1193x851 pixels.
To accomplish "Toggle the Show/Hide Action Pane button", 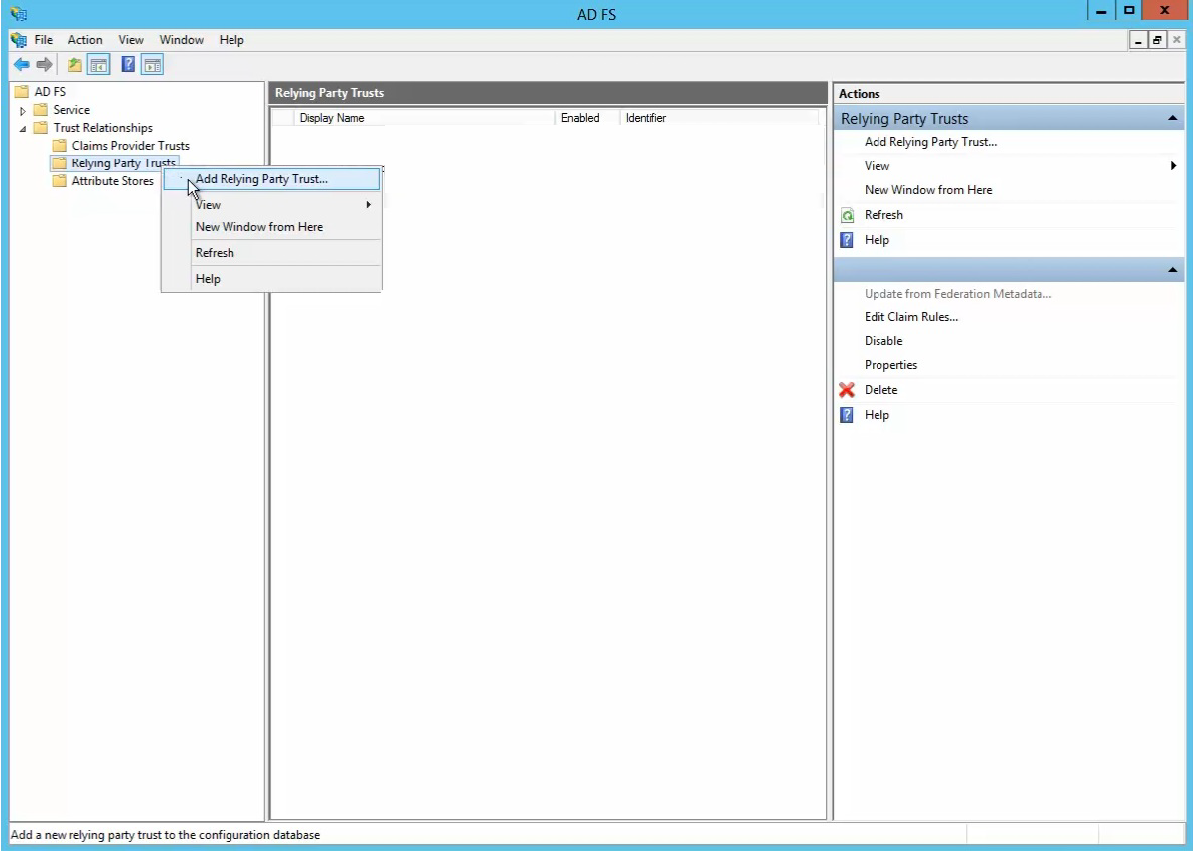I will 152,65.
